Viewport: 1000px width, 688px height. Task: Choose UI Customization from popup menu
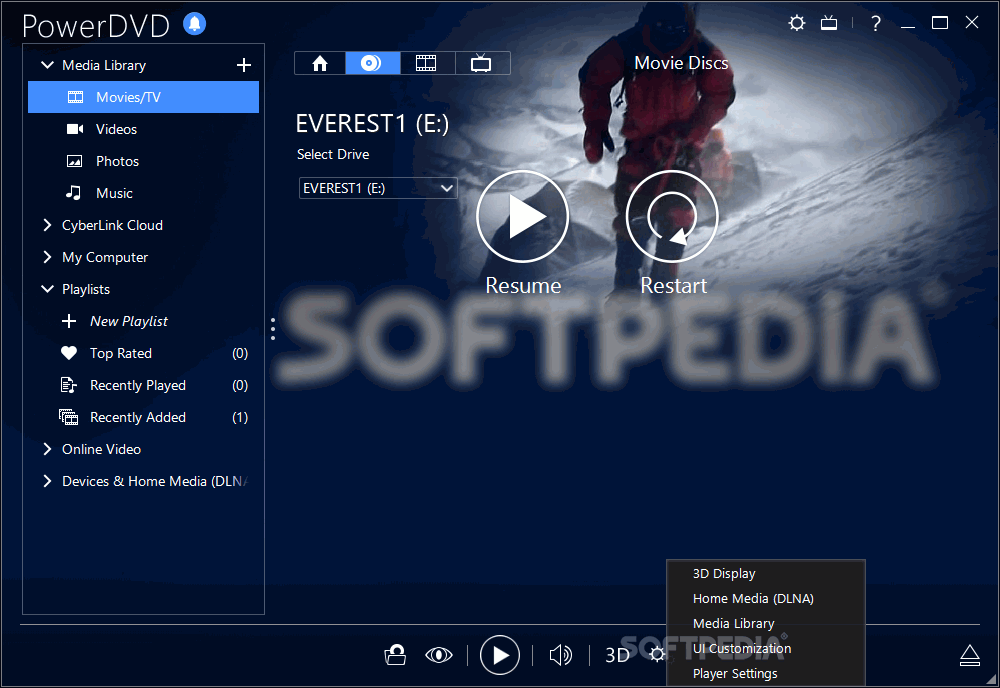coord(766,648)
